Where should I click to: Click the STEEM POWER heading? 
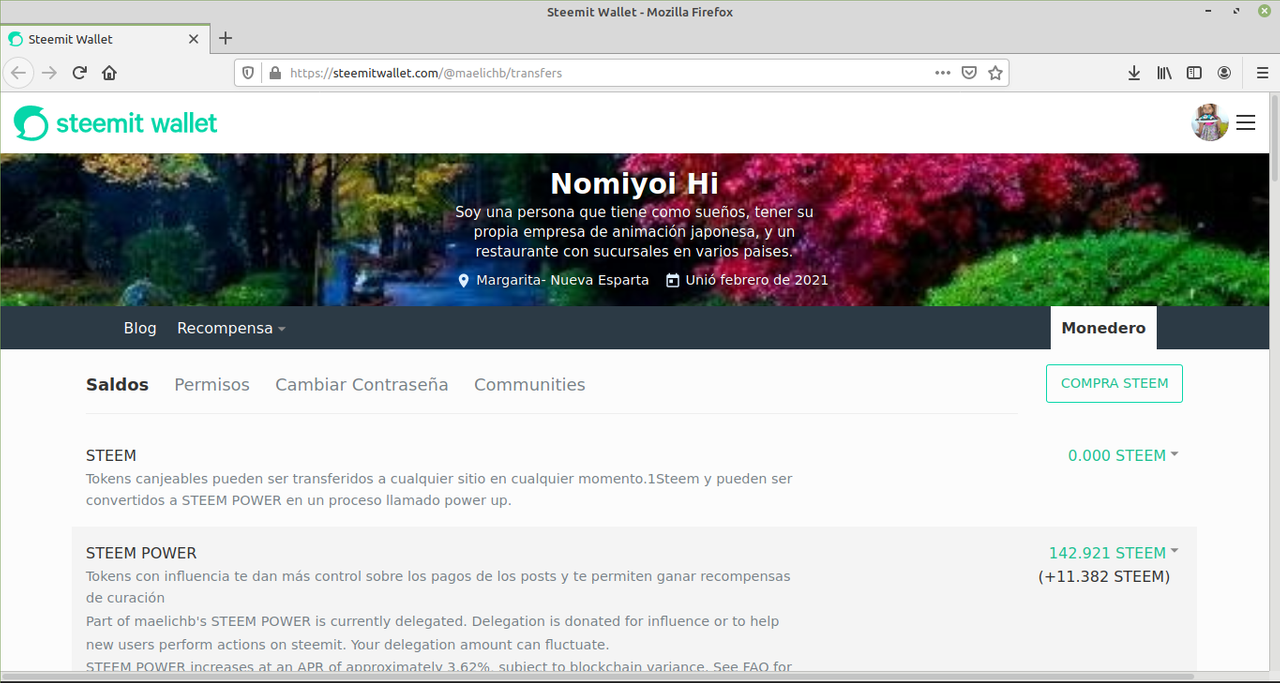pyautogui.click(x=141, y=553)
